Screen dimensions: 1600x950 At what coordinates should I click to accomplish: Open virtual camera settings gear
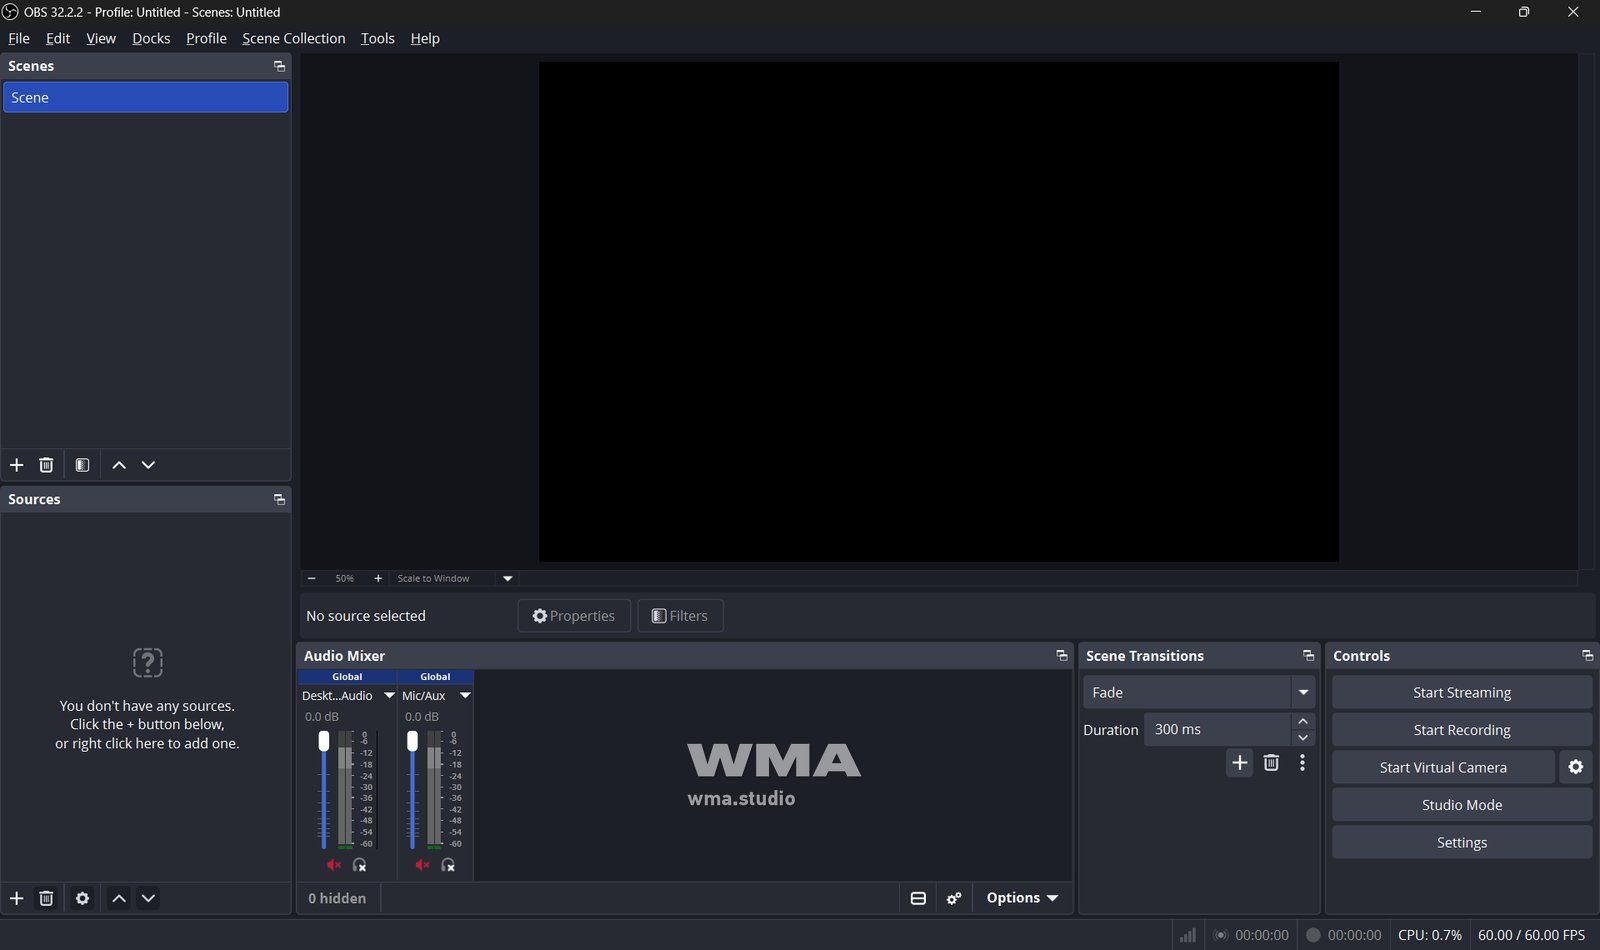pyautogui.click(x=1576, y=767)
